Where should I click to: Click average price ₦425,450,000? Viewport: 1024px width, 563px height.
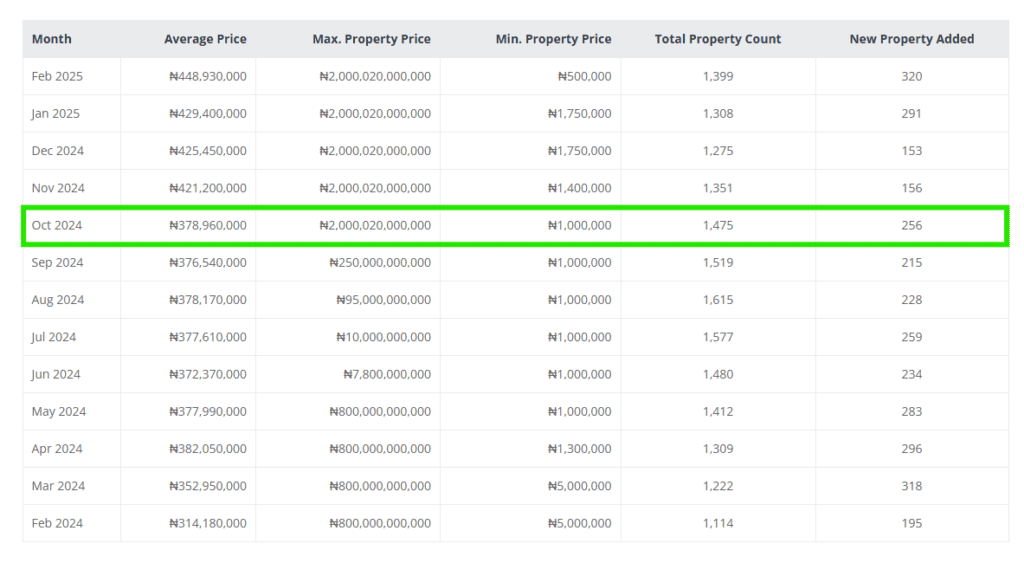(208, 151)
